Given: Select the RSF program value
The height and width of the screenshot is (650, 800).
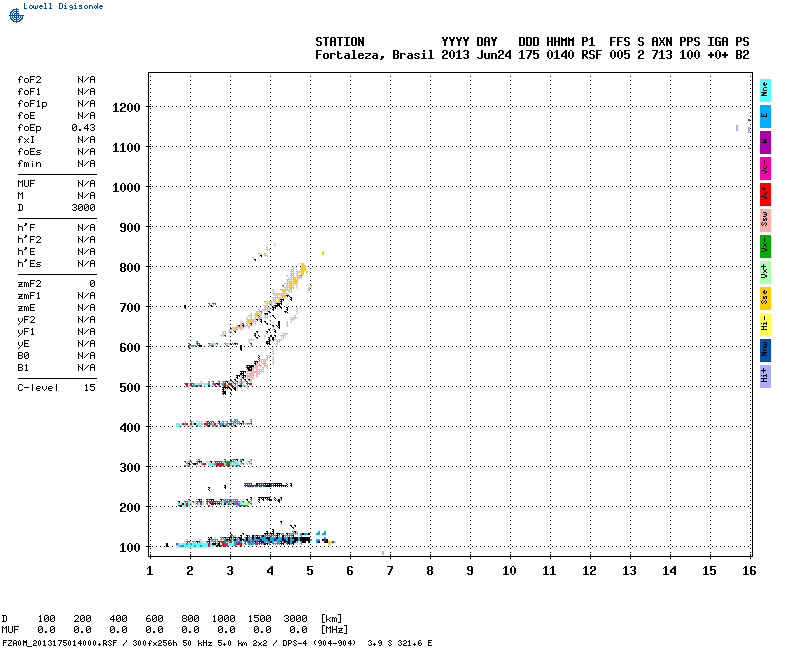Looking at the screenshot, I should pos(591,55).
